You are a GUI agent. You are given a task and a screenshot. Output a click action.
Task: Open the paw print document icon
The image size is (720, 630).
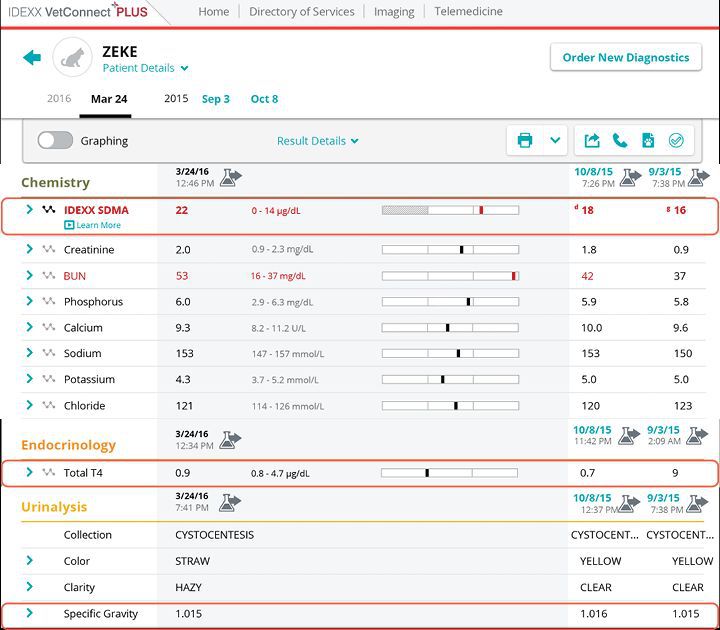(648, 141)
